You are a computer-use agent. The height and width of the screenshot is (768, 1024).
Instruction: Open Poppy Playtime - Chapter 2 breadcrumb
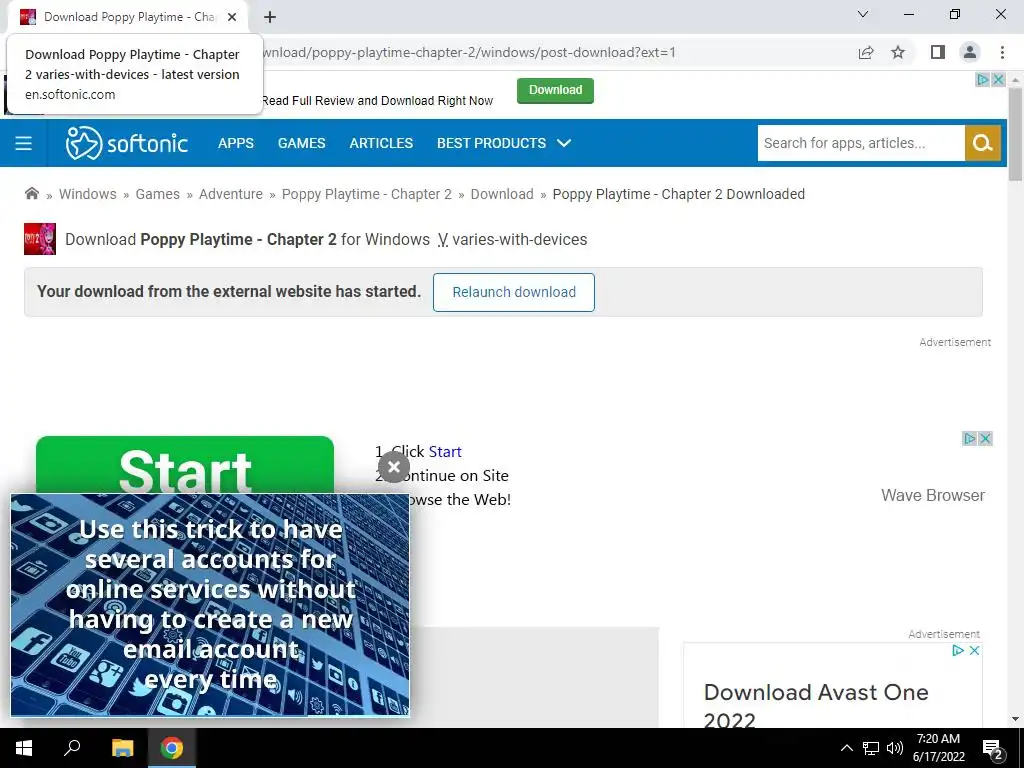tap(366, 194)
